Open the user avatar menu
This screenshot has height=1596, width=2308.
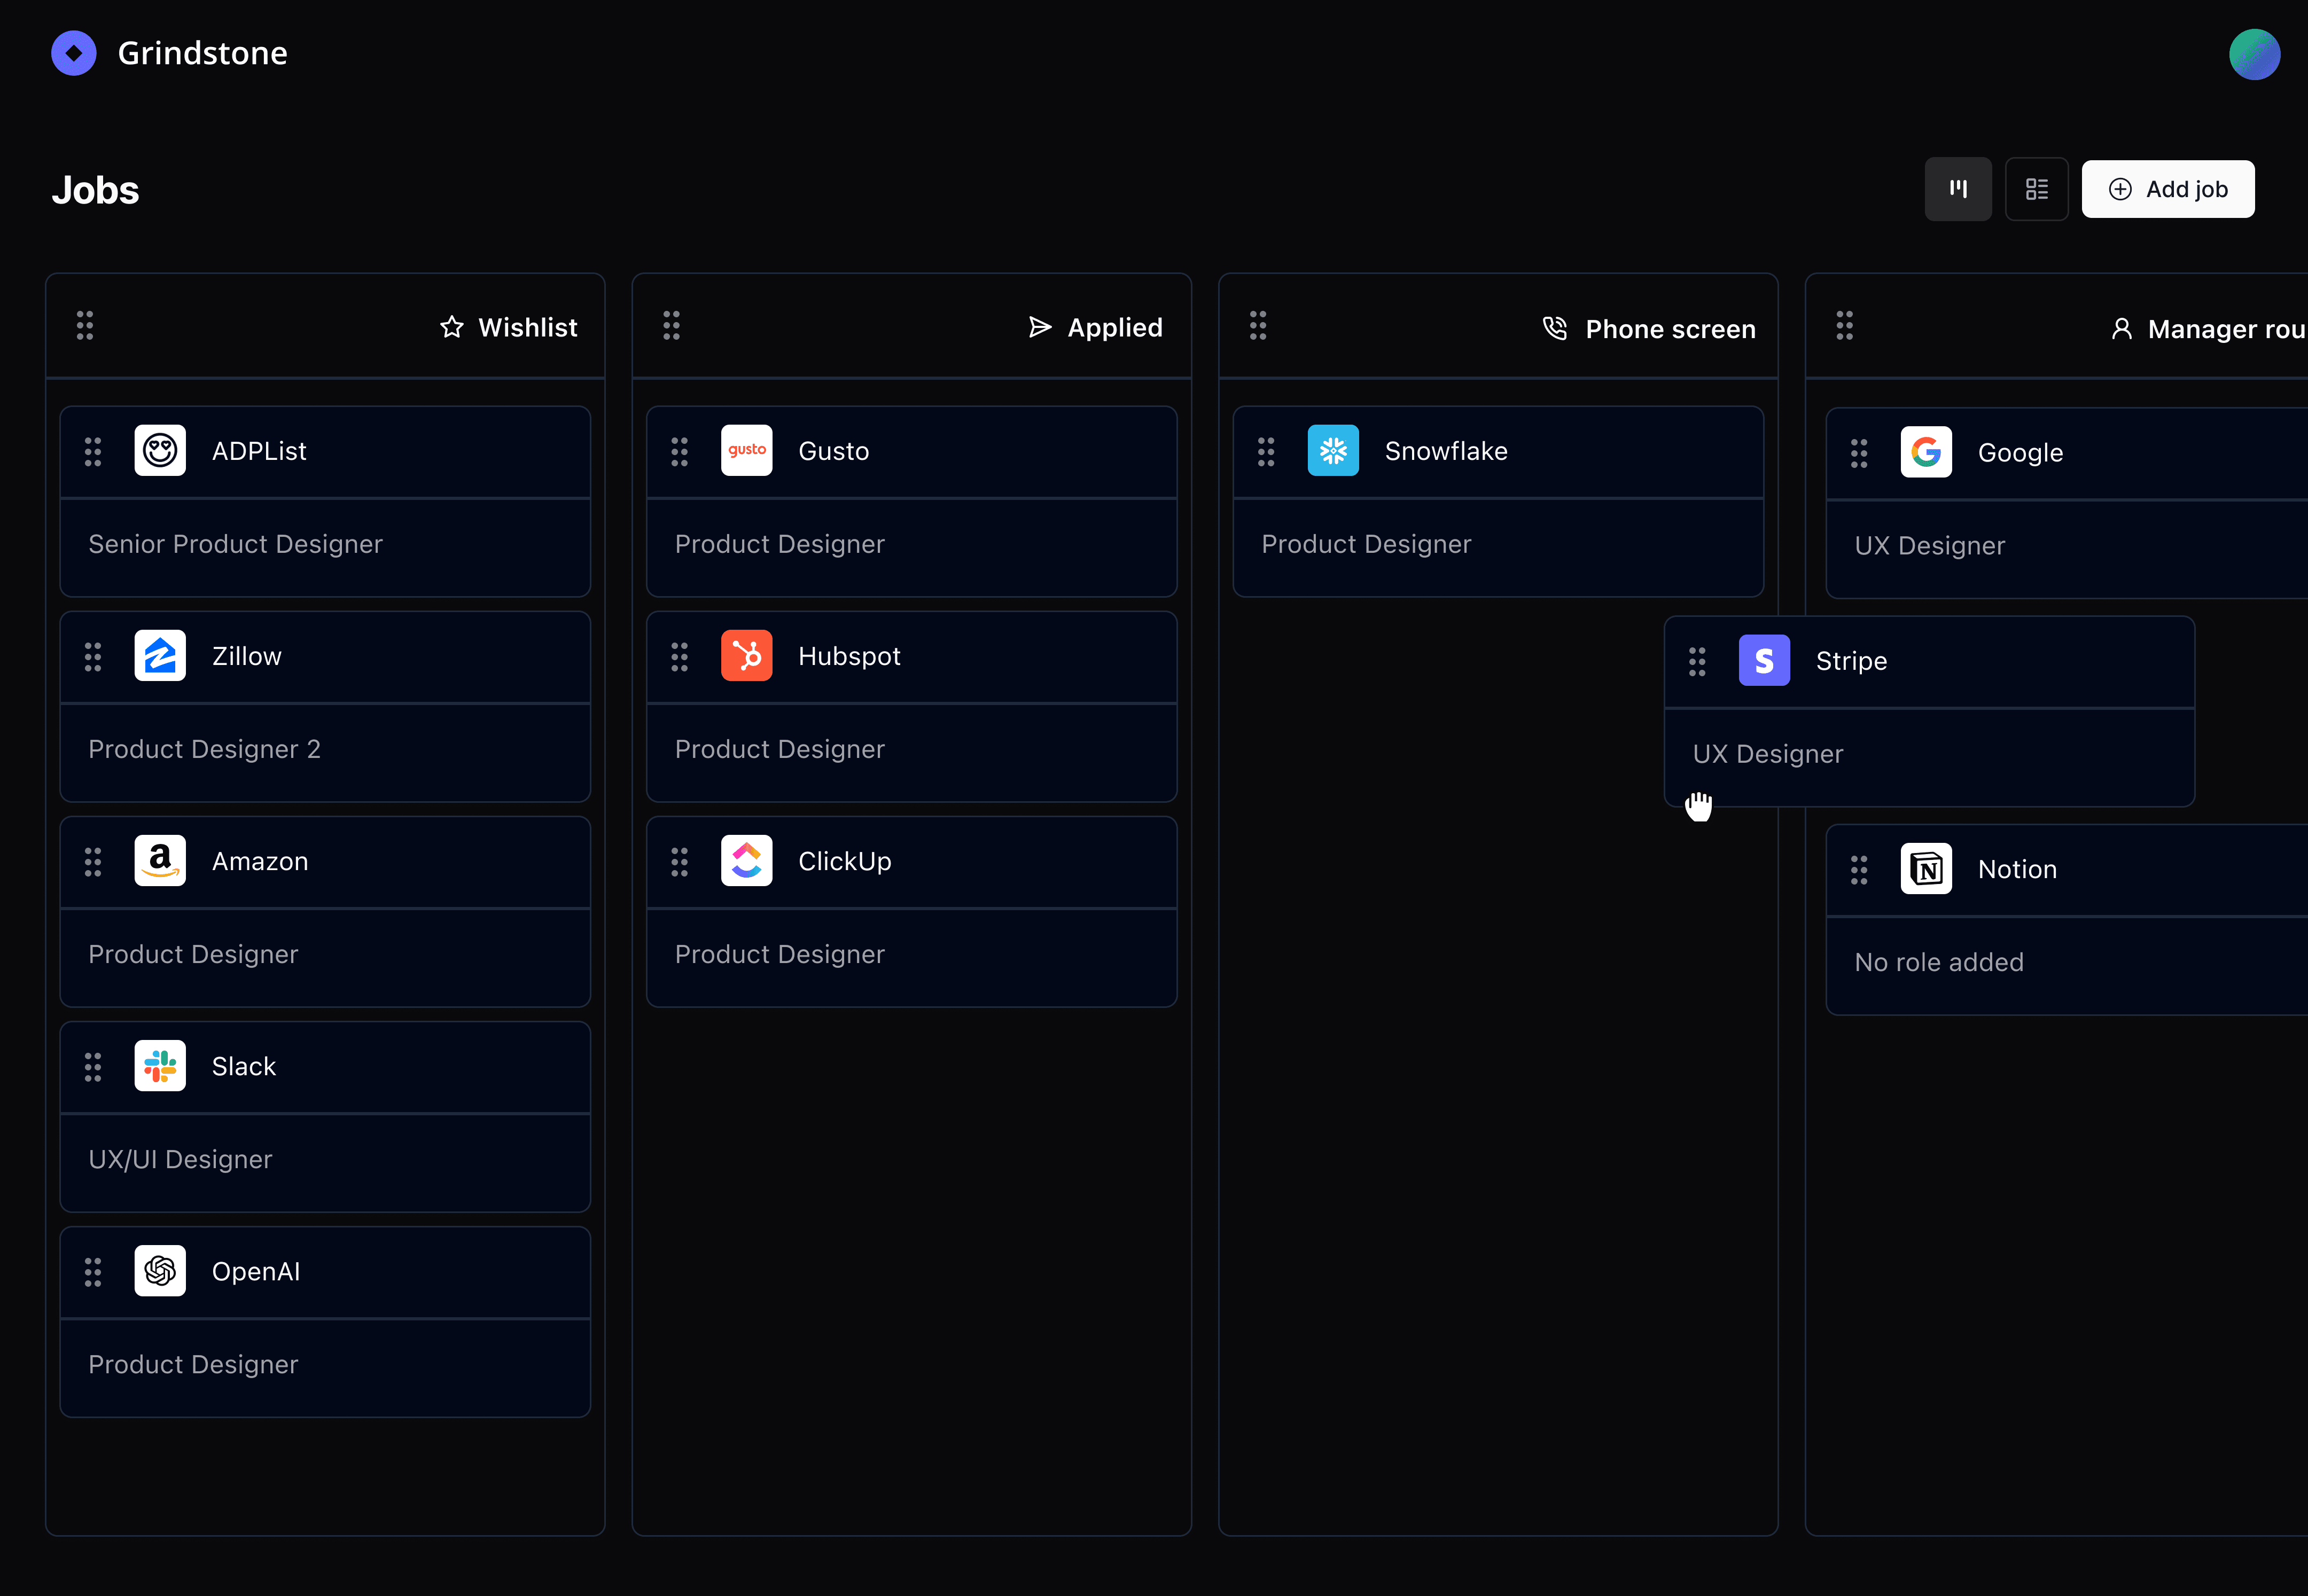click(2253, 54)
